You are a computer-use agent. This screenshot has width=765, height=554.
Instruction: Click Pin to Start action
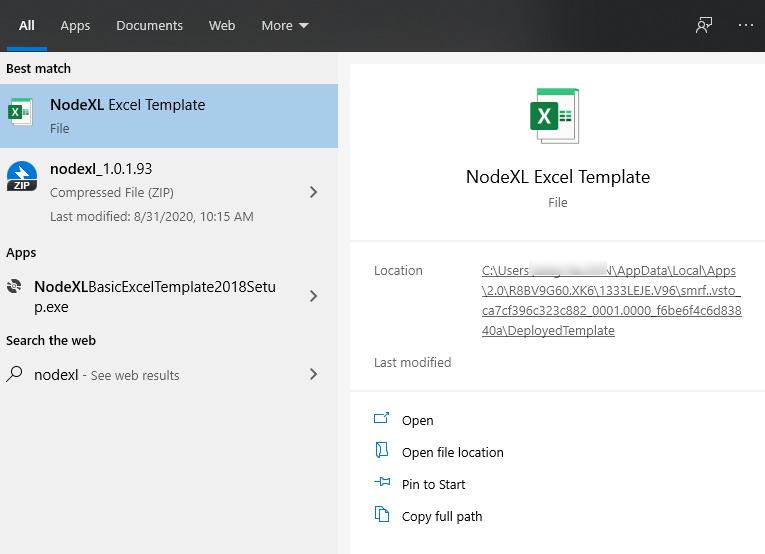tap(433, 484)
